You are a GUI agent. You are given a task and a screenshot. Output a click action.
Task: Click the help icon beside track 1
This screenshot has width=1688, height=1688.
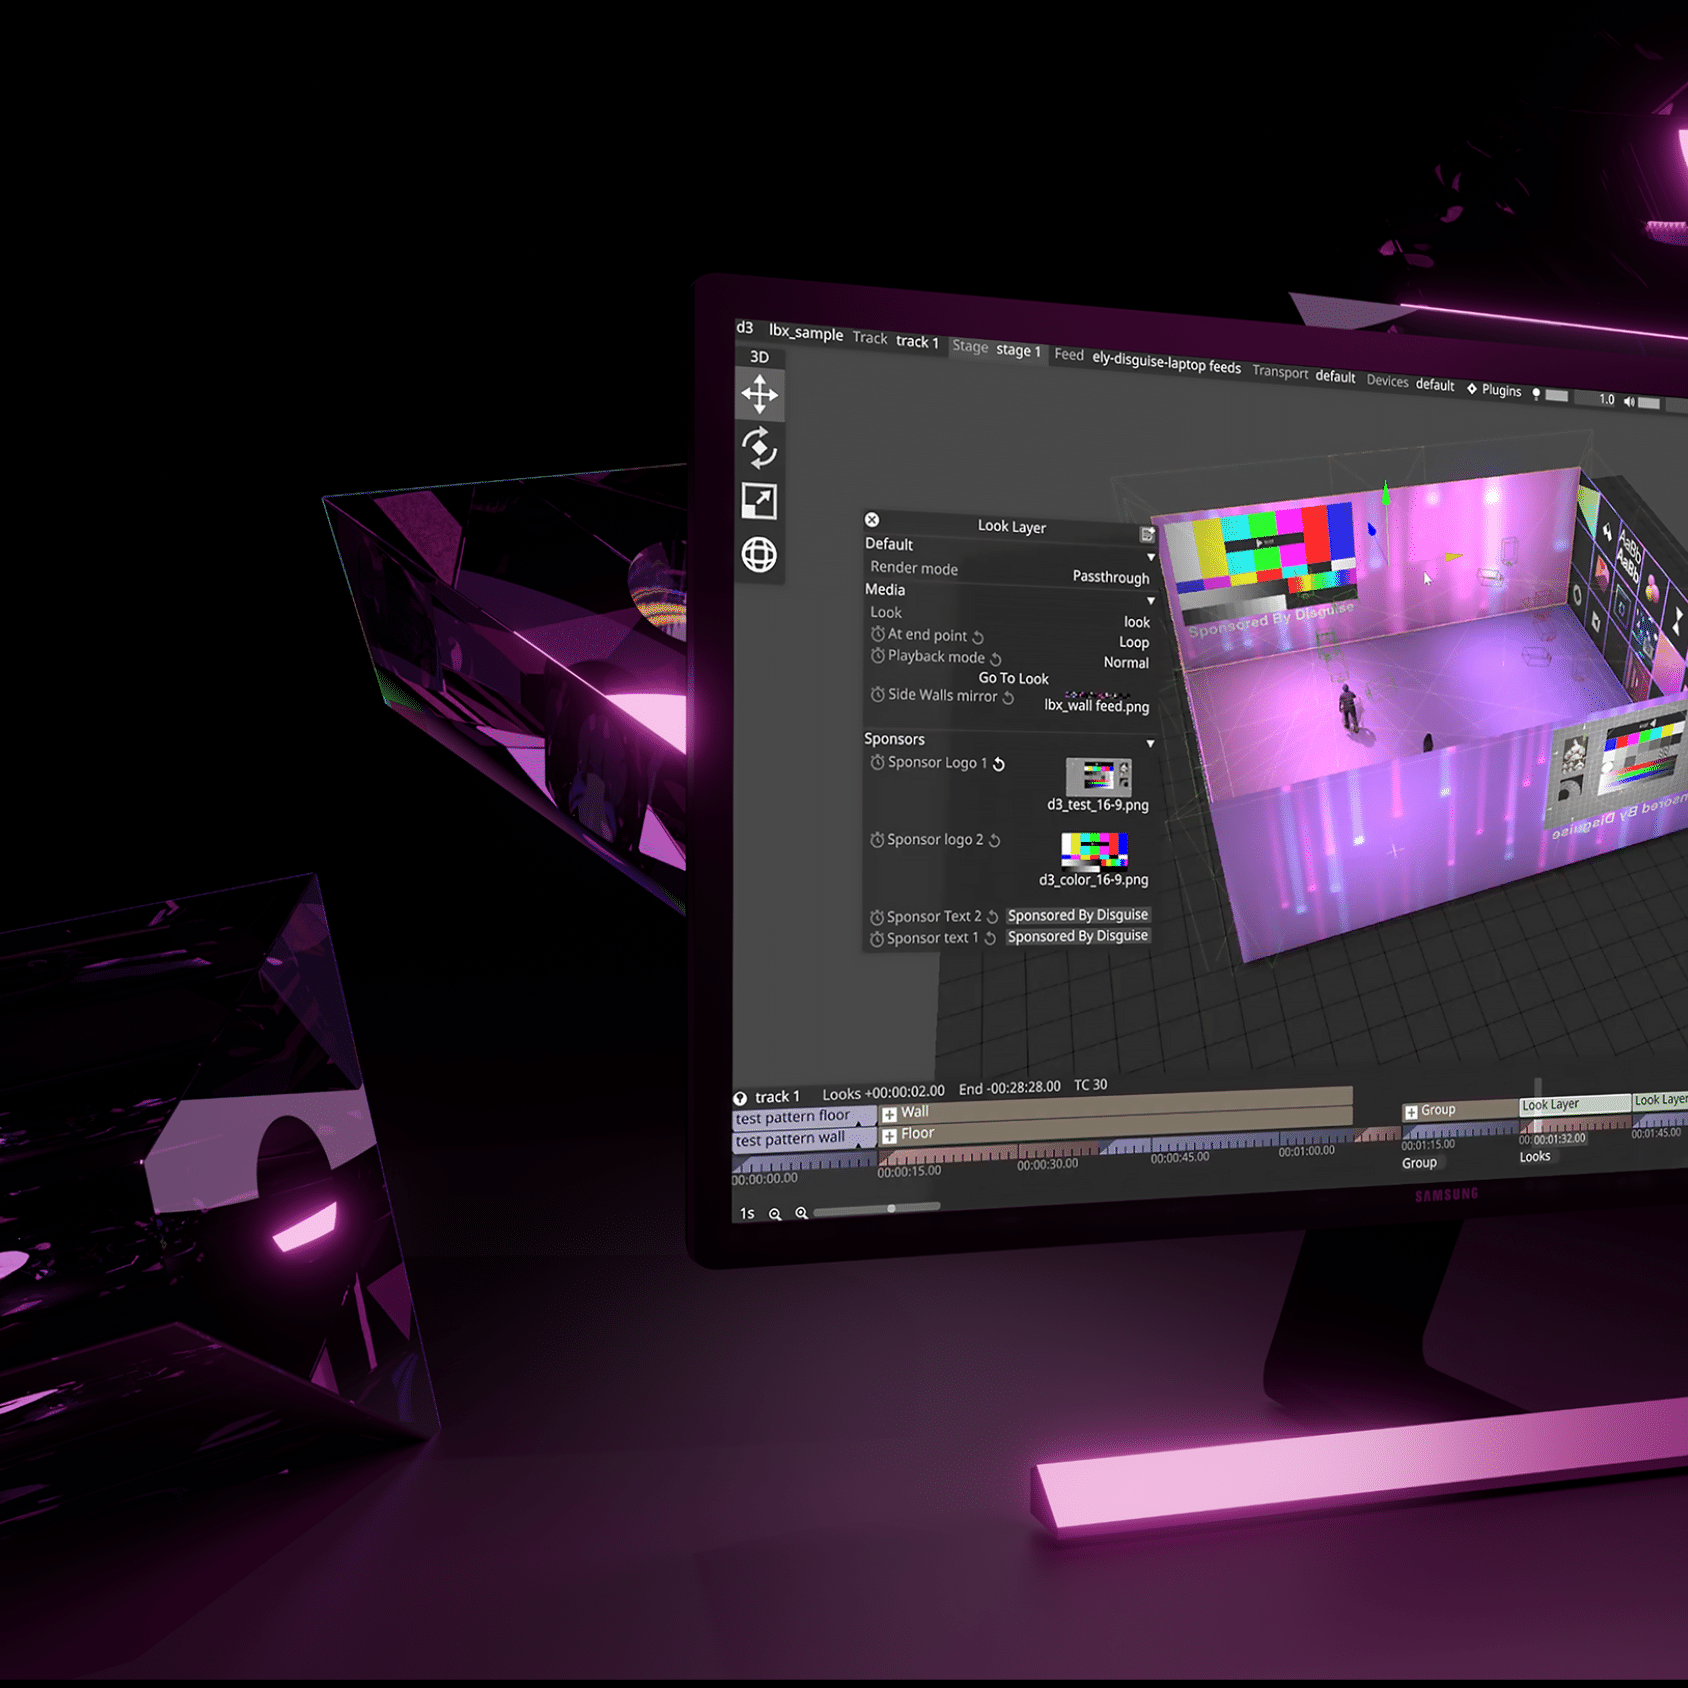(741, 1098)
